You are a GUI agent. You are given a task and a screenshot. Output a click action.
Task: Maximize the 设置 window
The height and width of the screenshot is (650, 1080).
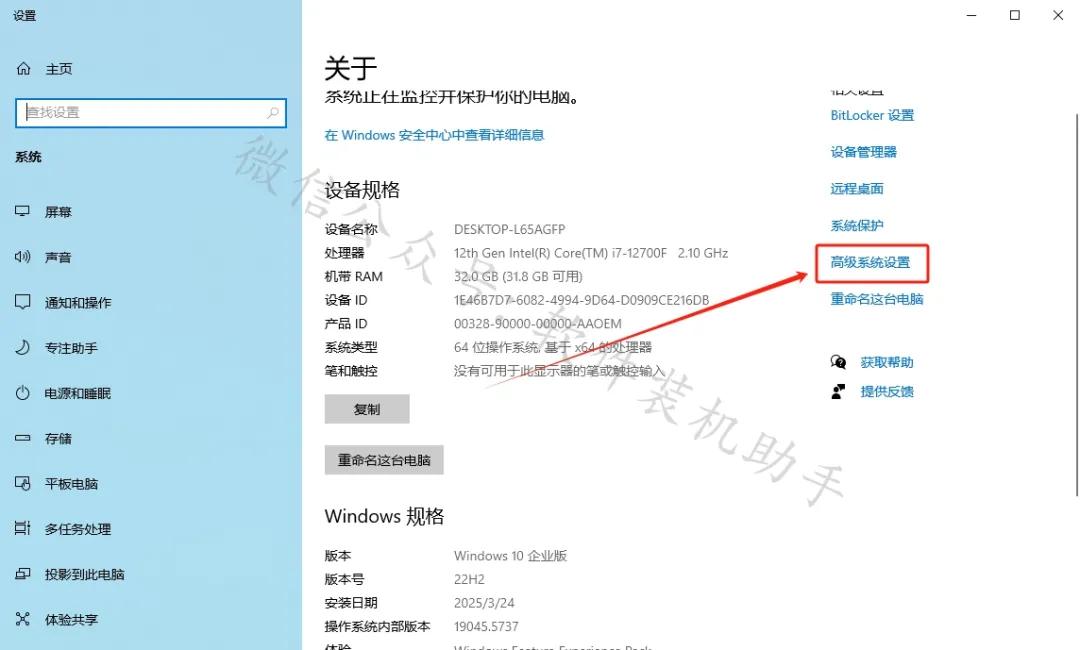coord(1015,15)
